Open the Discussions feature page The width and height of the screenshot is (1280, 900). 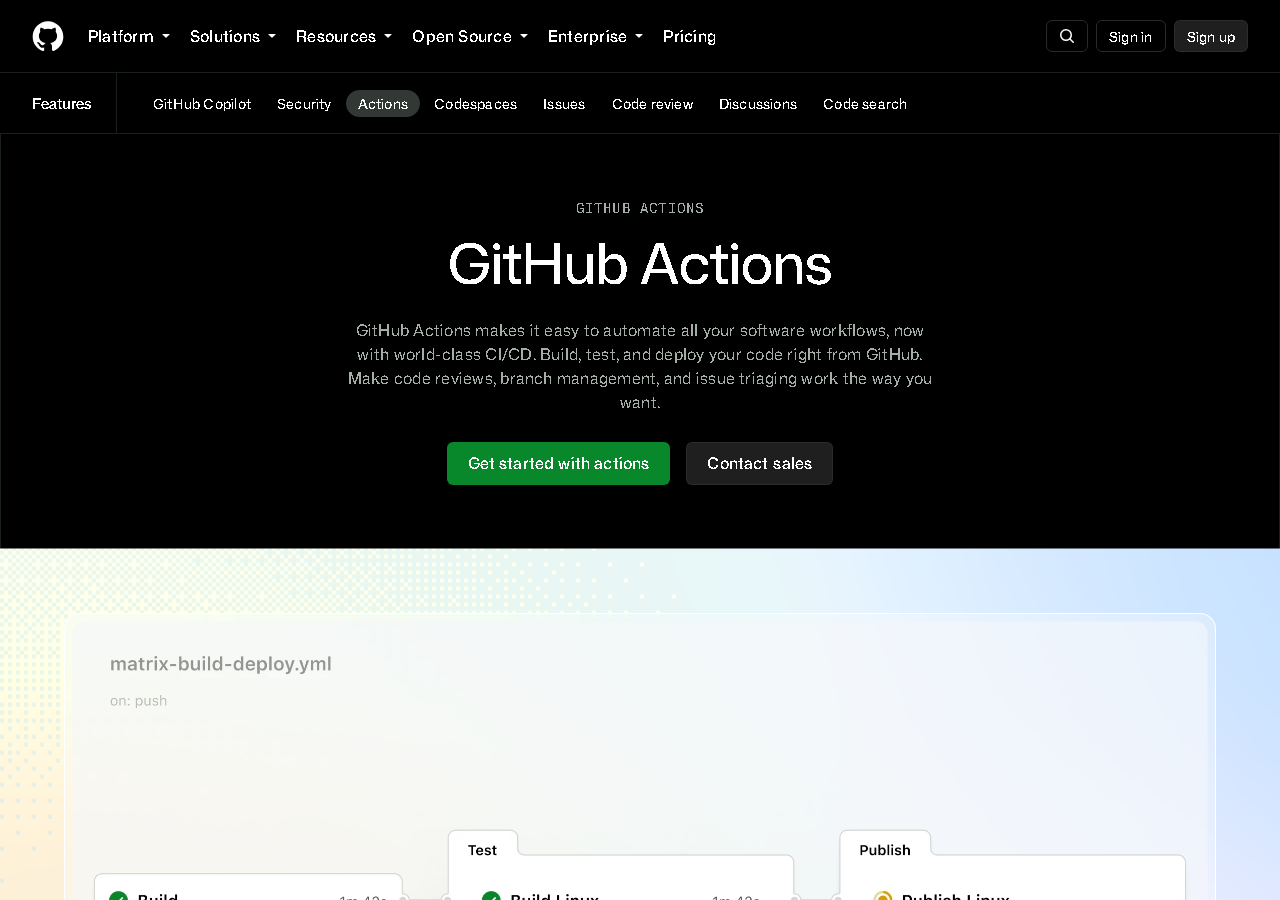(x=758, y=104)
